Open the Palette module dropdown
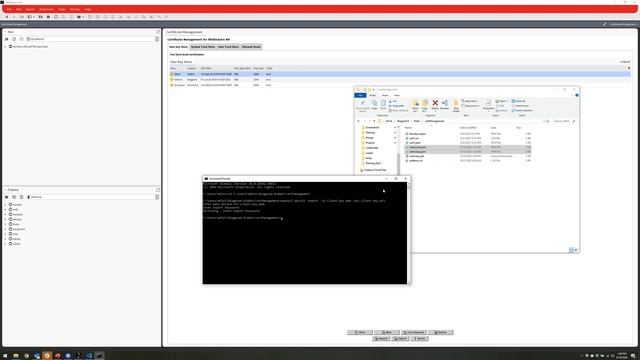The height and width of the screenshot is (360, 640). coord(157,197)
